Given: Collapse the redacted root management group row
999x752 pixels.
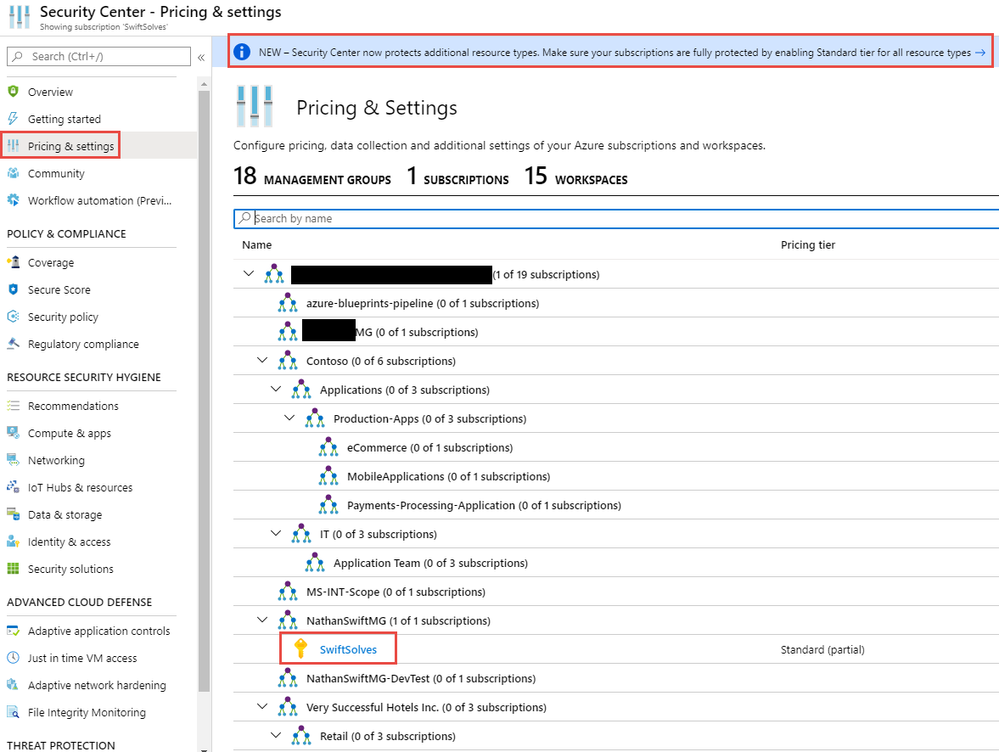Looking at the screenshot, I should click(x=248, y=273).
